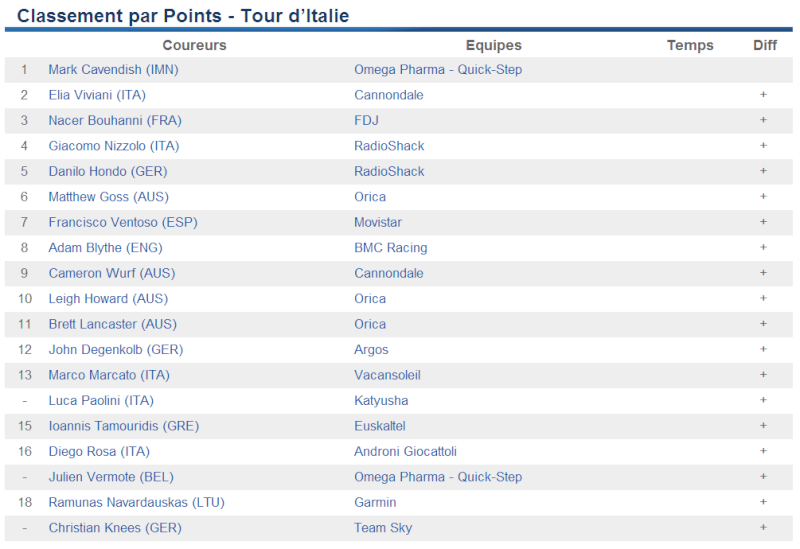This screenshot has width=800, height=549.
Task: Click the Movistar team link
Action: (x=378, y=223)
